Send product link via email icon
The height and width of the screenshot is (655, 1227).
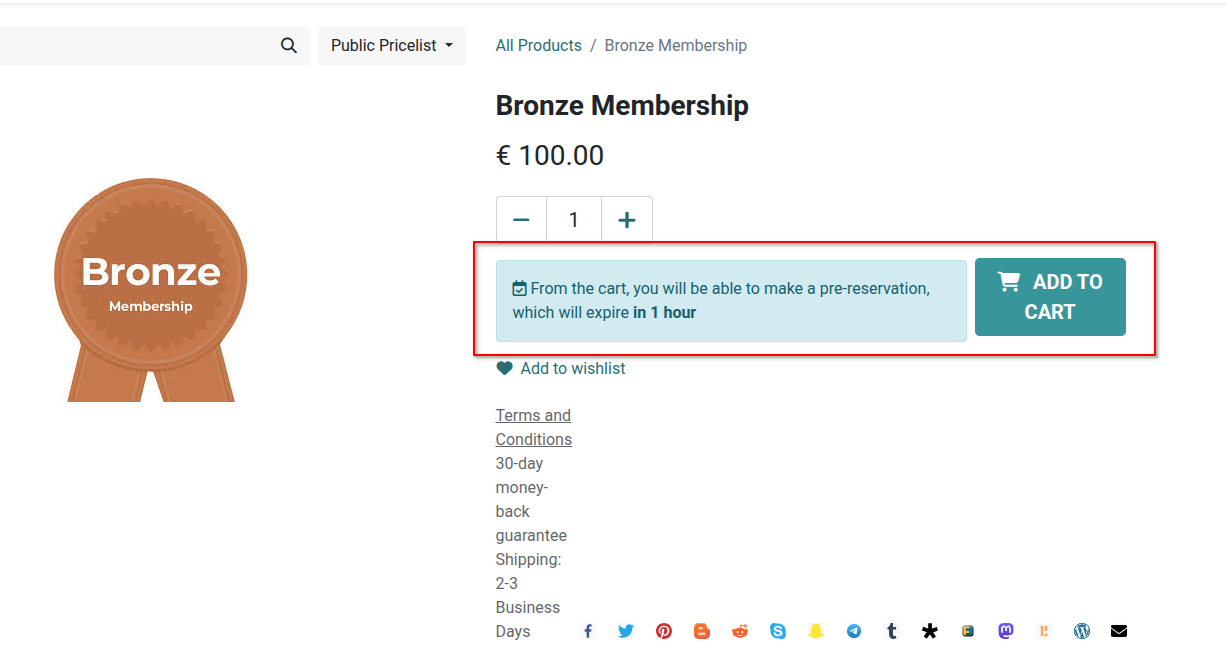[1118, 631]
